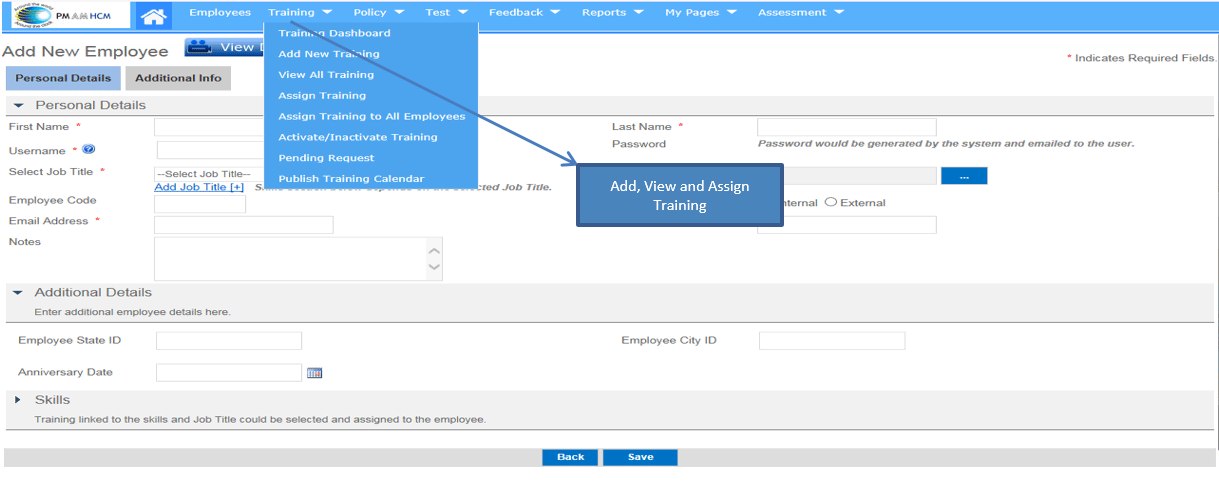The image size is (1219, 485).
Task: Select Publish Training Calendar menu item
Action: 351,179
